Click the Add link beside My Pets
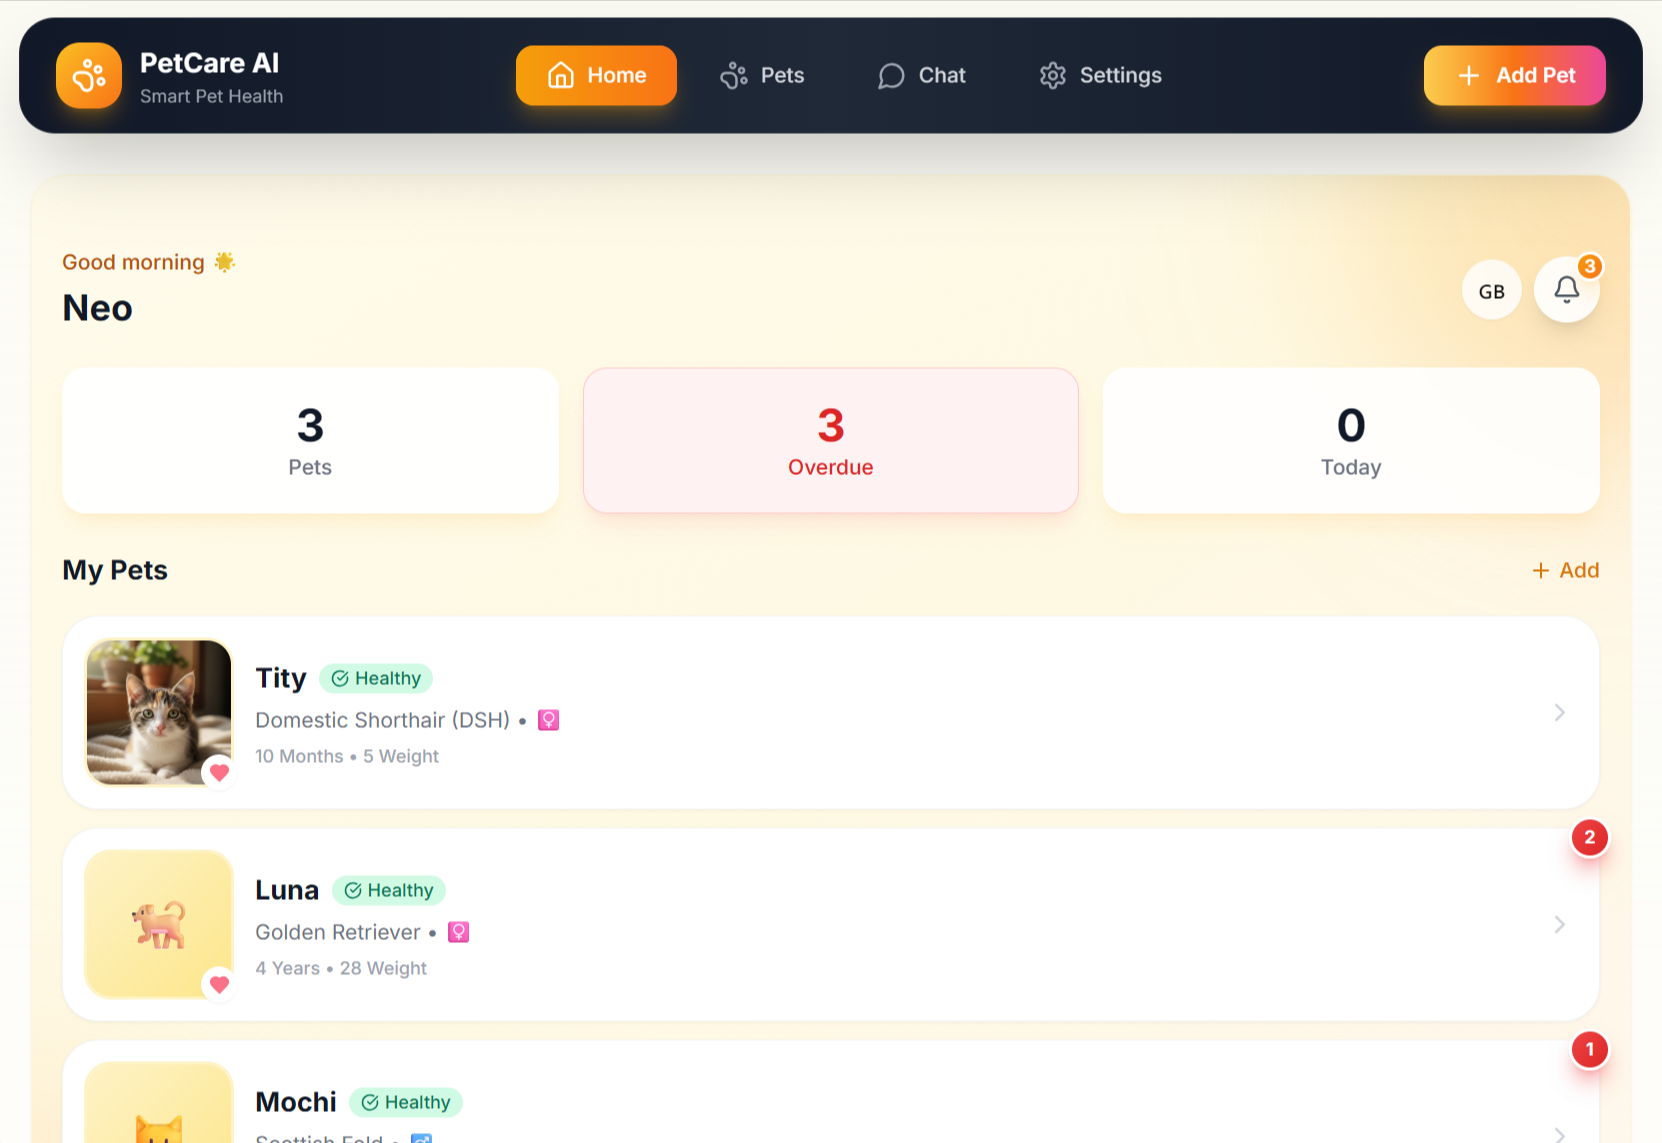The width and height of the screenshot is (1662, 1143). 1565,570
